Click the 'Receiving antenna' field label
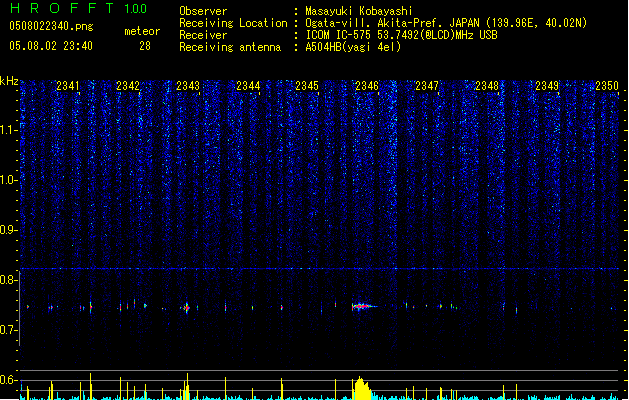Viewport: 629px width, 400px height. coord(230,47)
